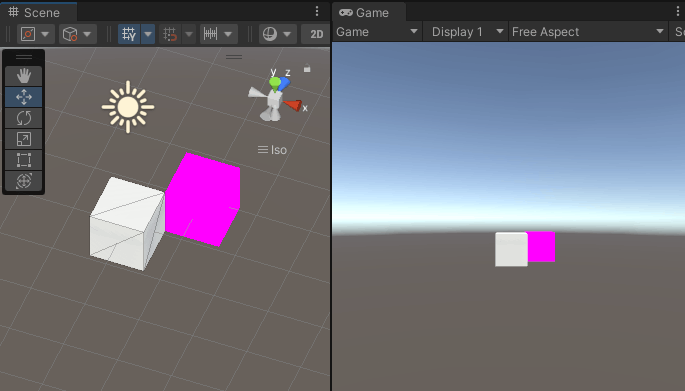
Task: Click the blue Z axis cone
Action: coord(284,83)
